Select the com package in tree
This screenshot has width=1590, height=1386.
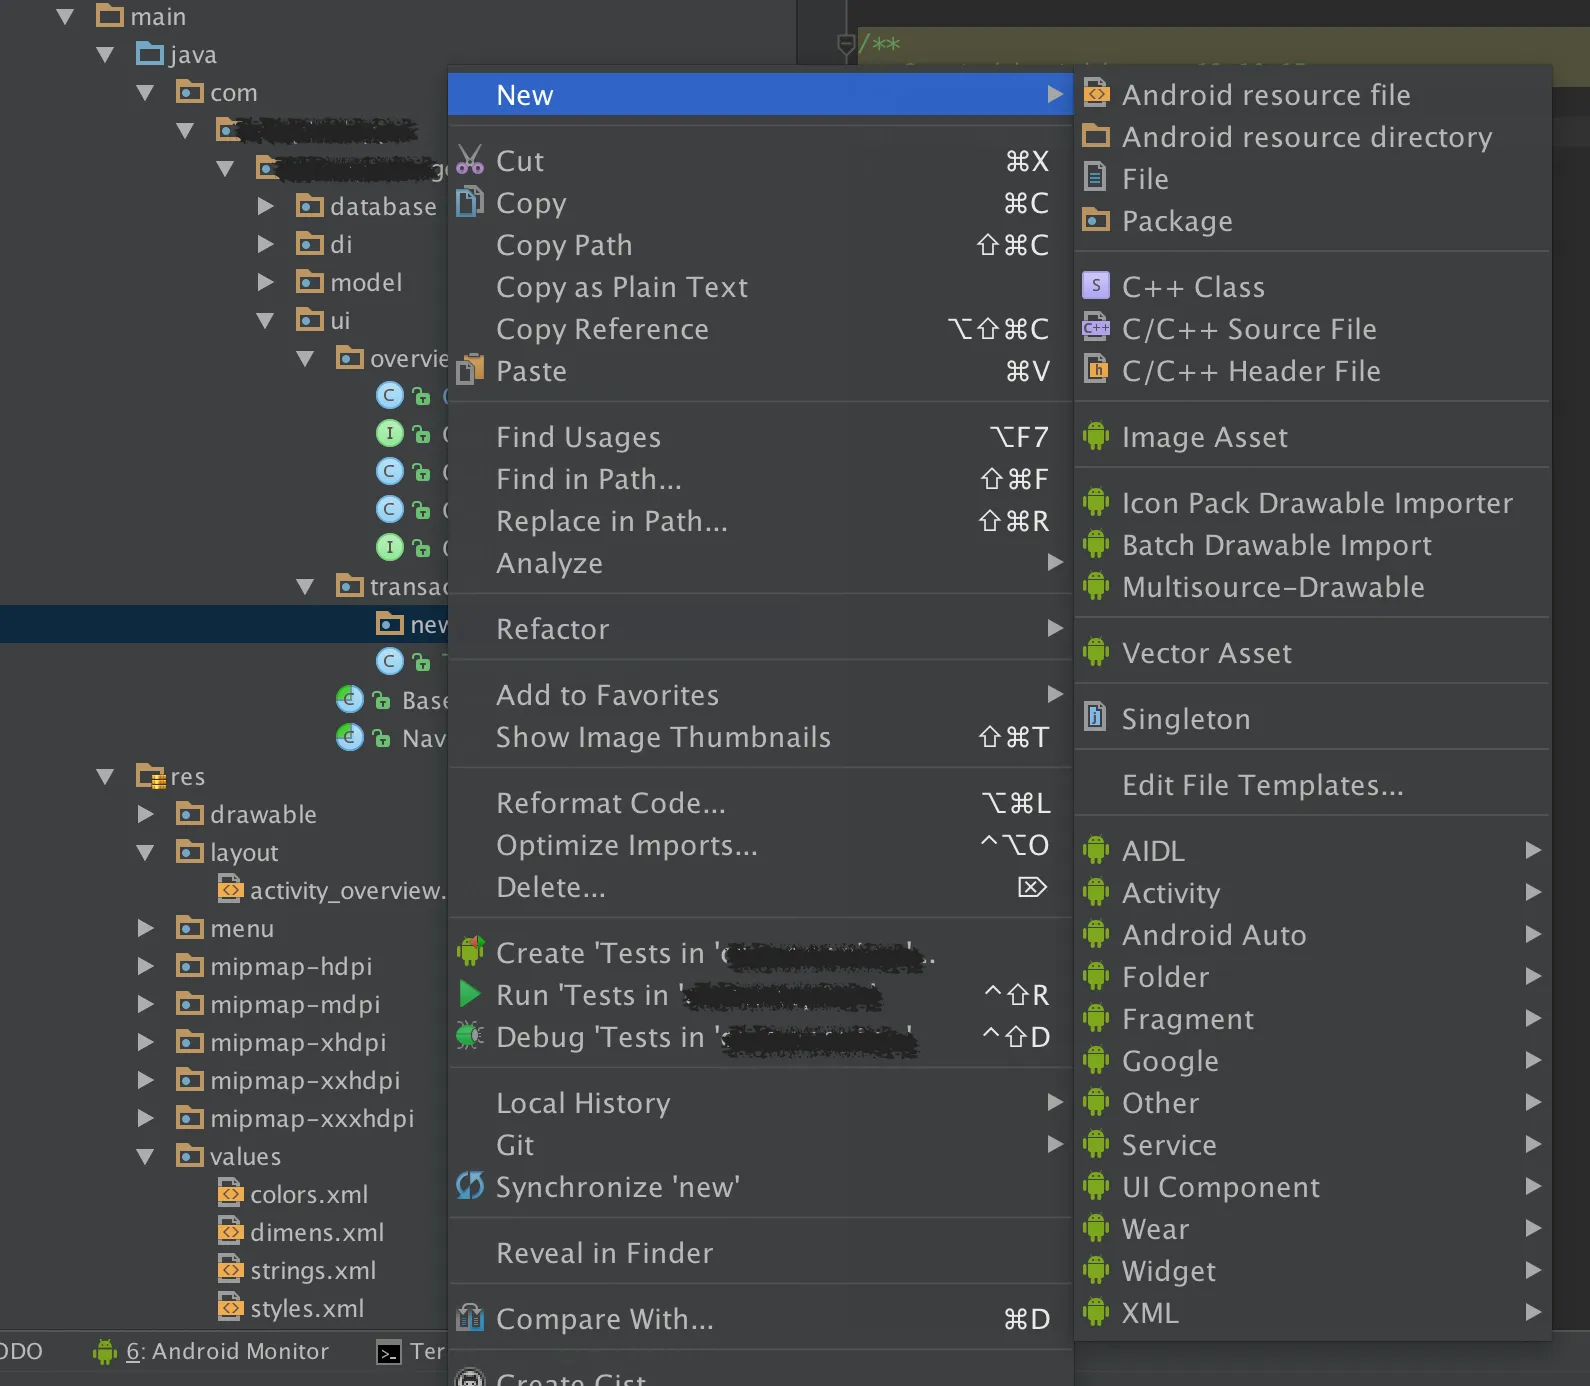(x=234, y=92)
